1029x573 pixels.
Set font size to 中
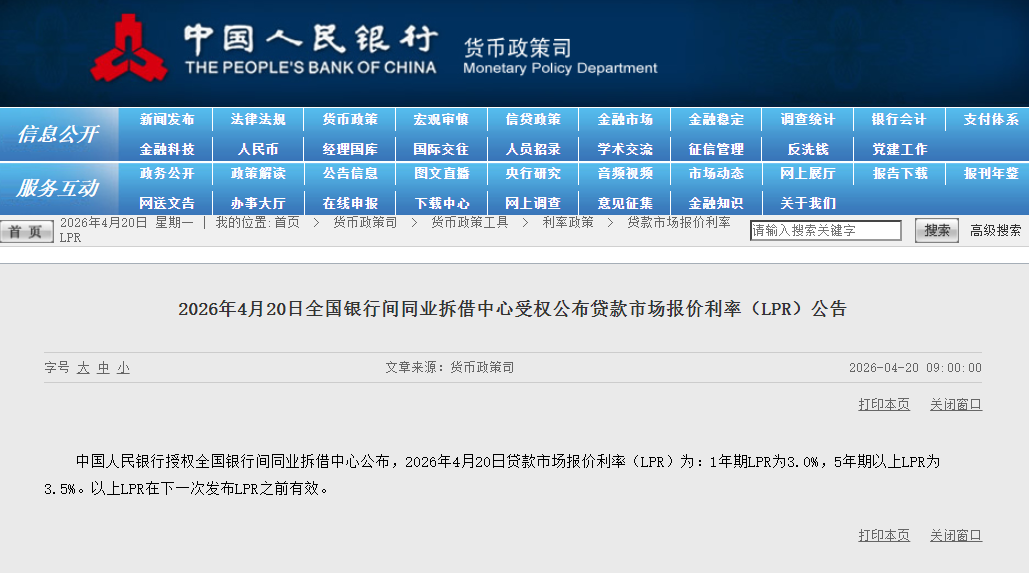point(103,368)
